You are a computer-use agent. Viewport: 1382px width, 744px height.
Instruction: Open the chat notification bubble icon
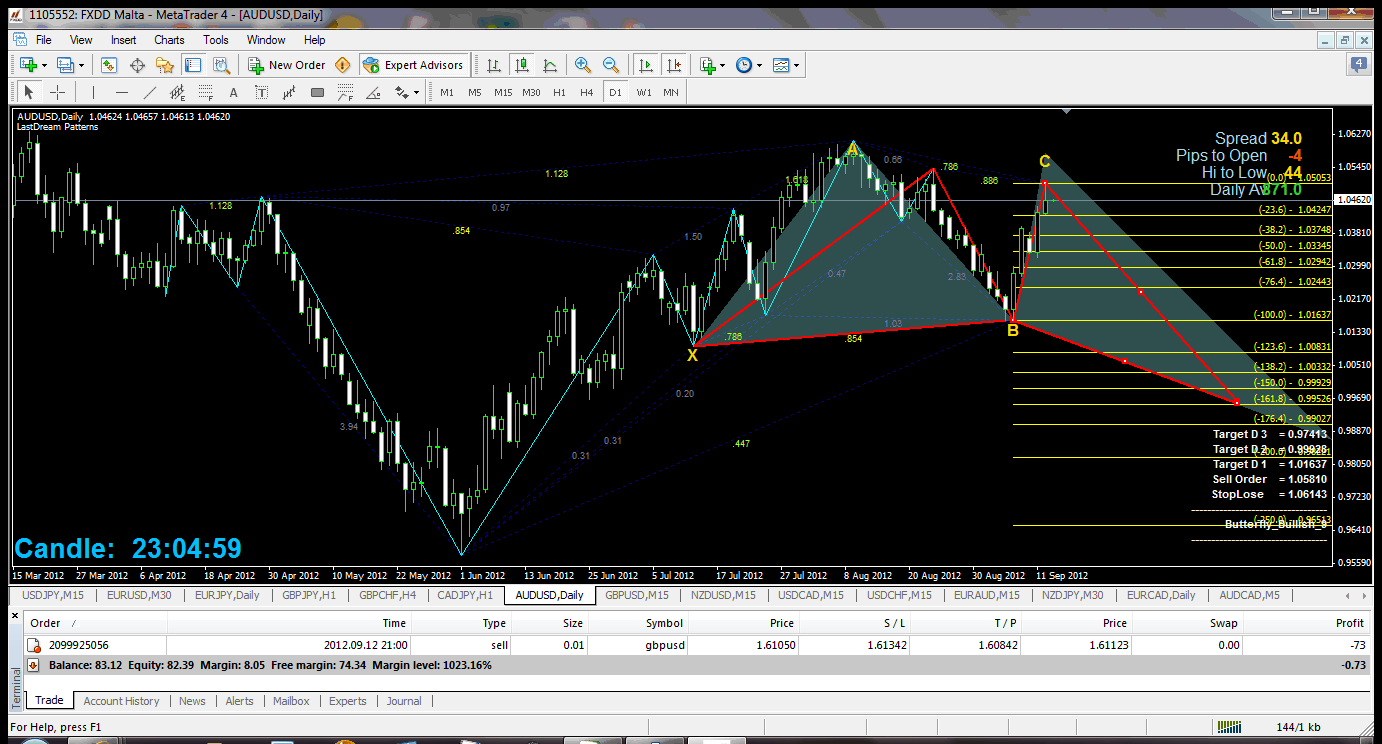point(1358,65)
